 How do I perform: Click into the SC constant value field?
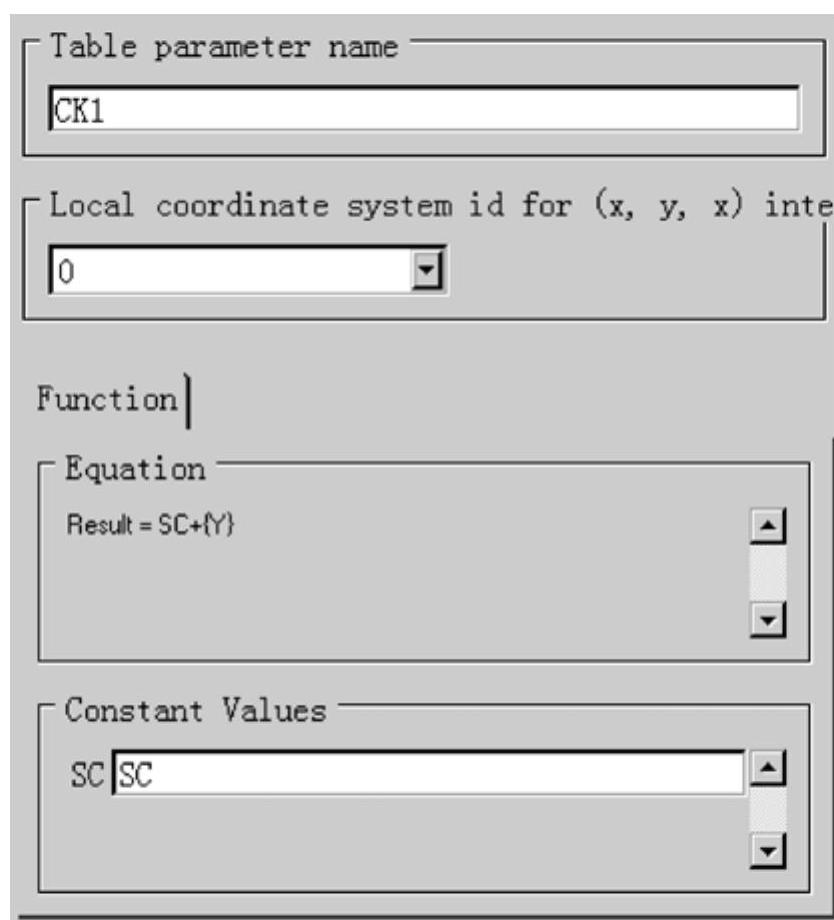coord(428,774)
